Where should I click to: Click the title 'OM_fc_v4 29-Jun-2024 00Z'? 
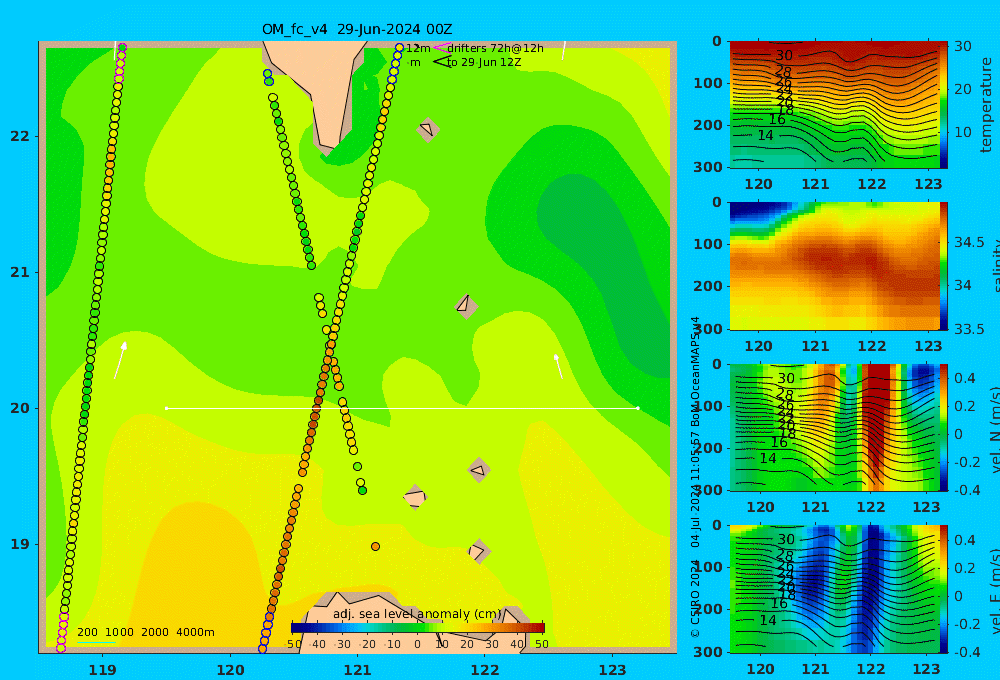(x=357, y=29)
